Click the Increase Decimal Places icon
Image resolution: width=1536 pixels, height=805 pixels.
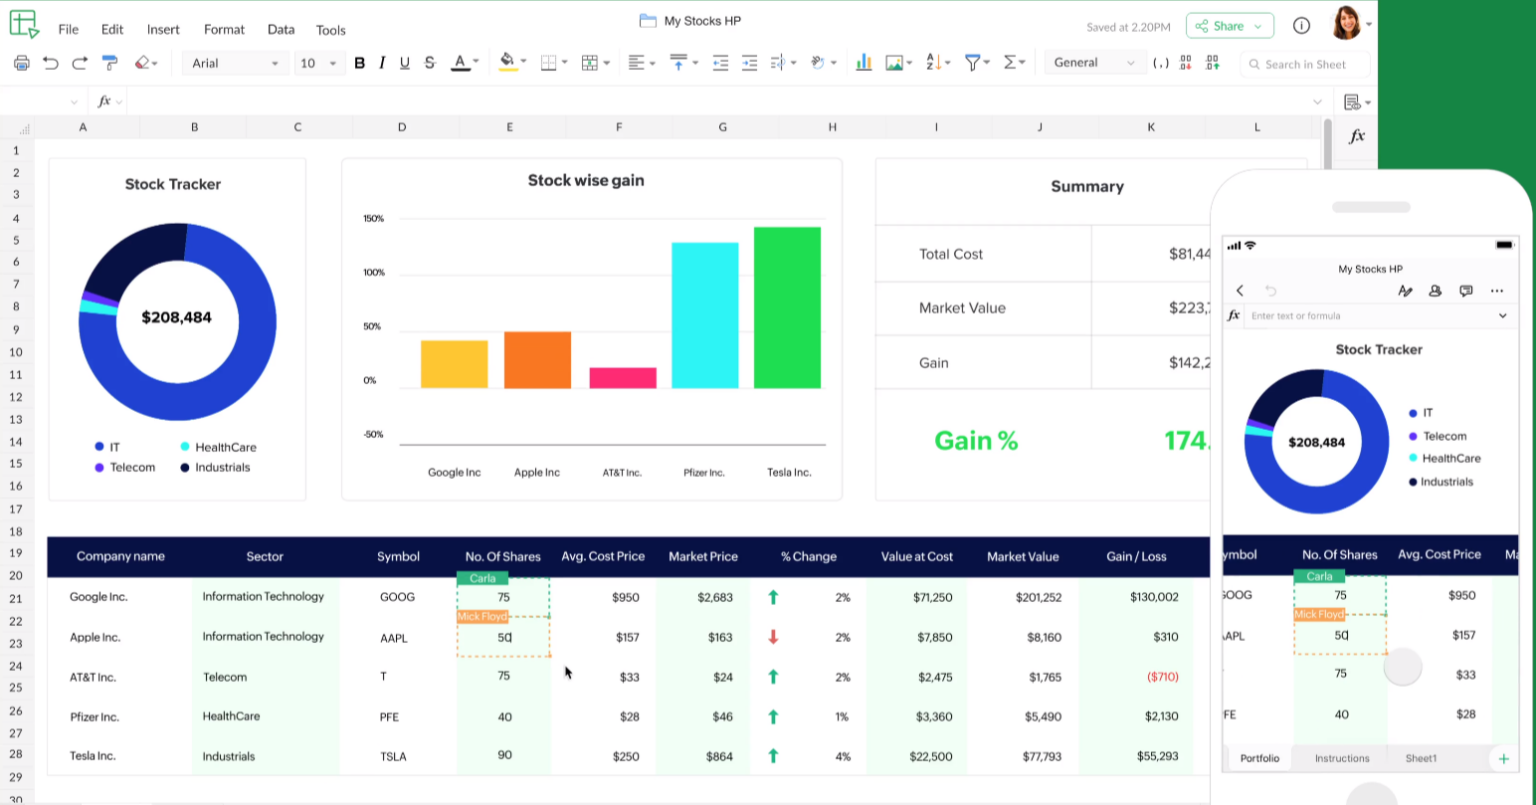1212,63
